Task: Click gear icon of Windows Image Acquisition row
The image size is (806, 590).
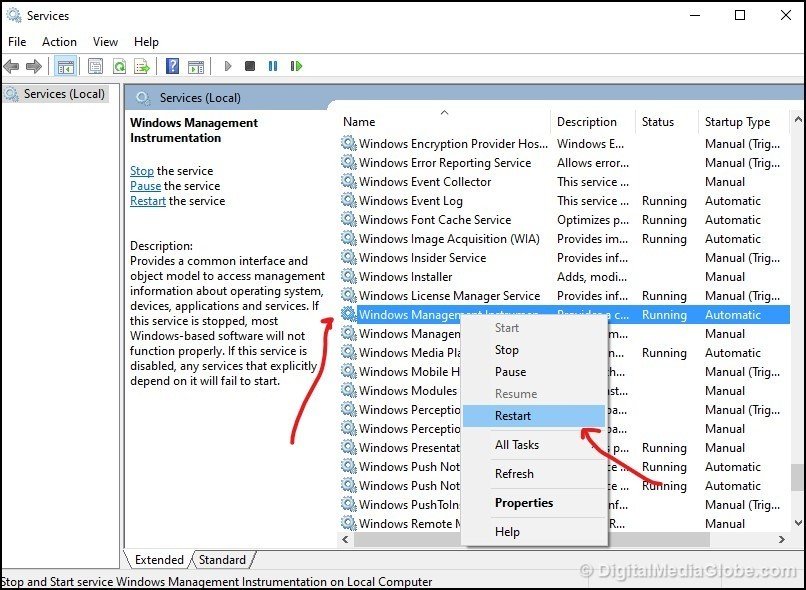Action: [349, 238]
